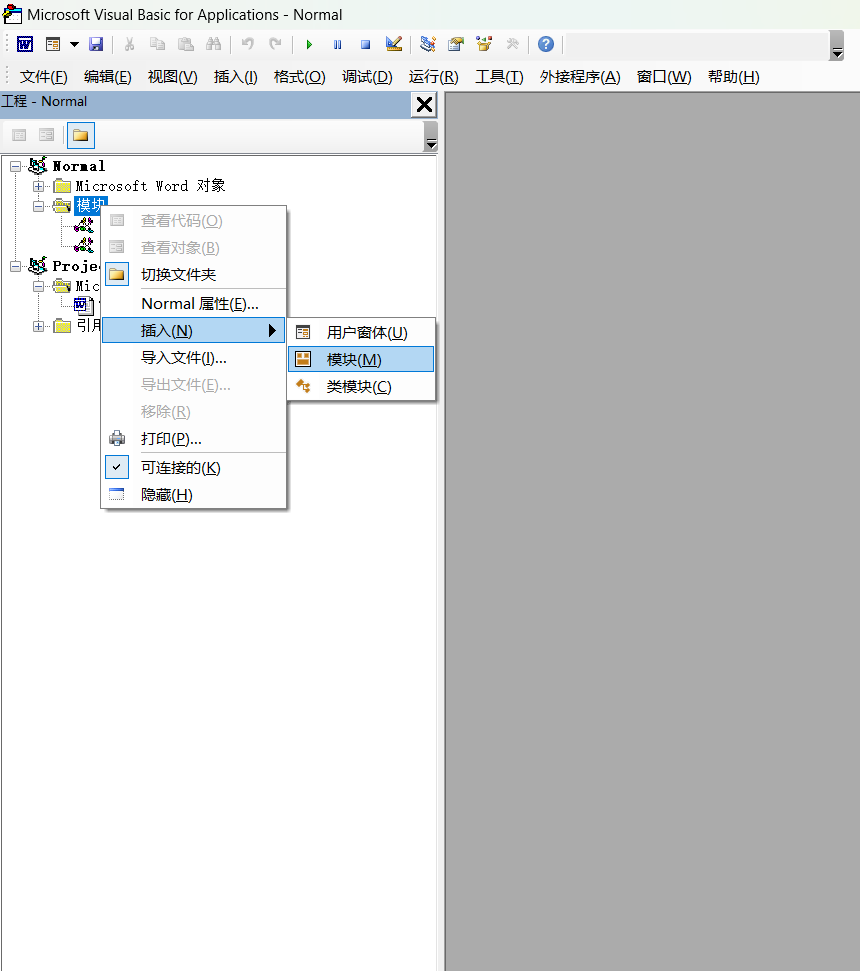Insert 用户窗体(U) from submenu
860x971 pixels.
(x=361, y=333)
